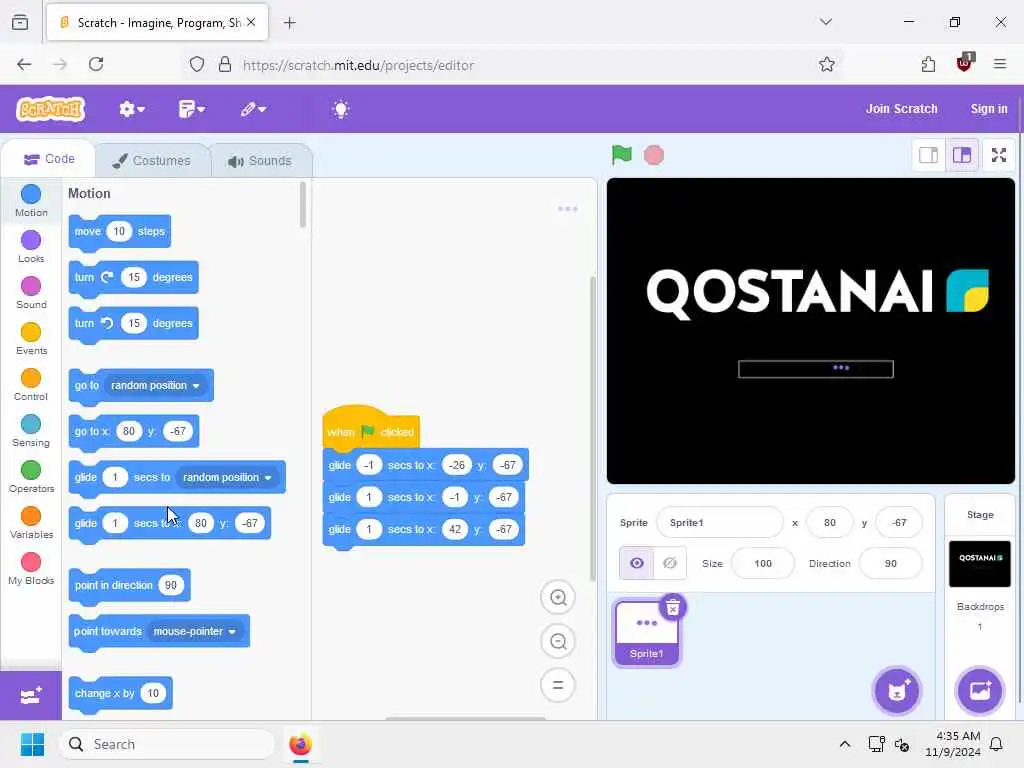Reload the browser page

point(96,64)
